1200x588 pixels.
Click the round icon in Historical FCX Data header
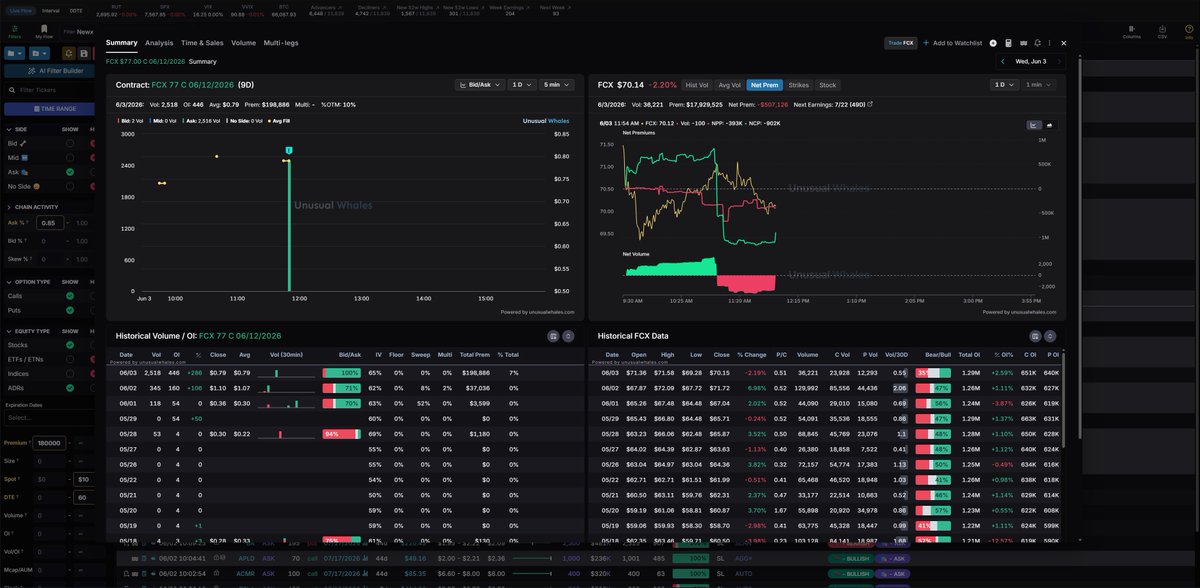click(x=1050, y=336)
